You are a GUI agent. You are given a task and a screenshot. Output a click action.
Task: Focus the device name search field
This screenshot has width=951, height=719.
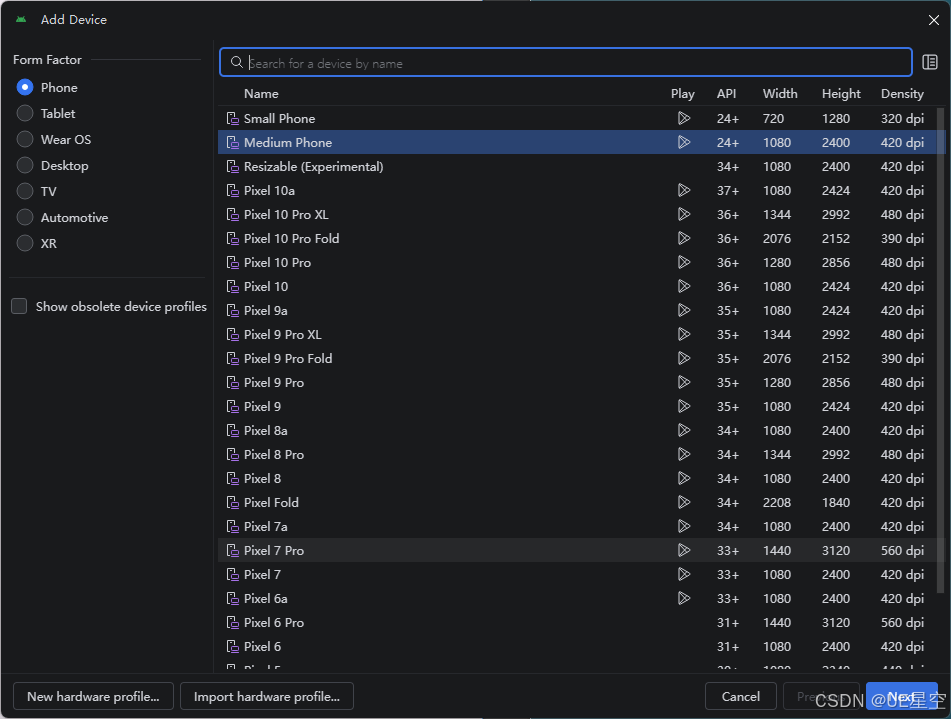click(565, 62)
